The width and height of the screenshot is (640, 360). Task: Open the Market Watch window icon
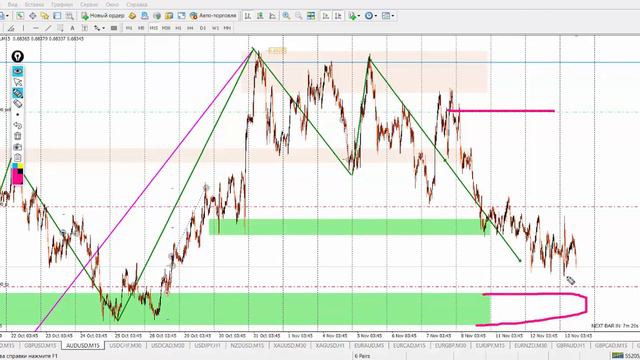click(20, 16)
